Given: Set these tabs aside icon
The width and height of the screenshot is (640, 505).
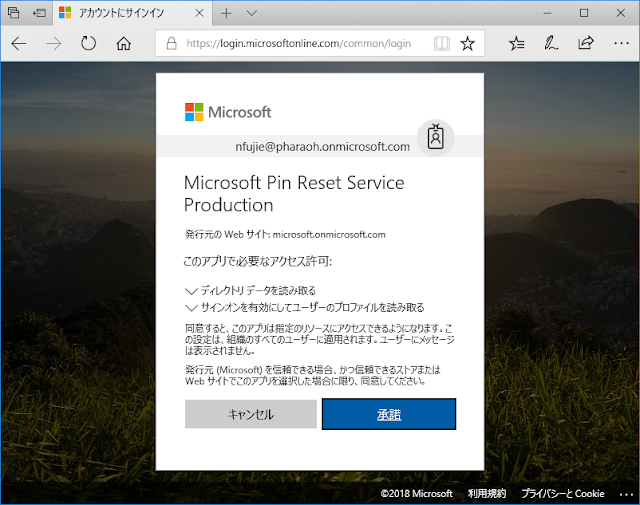Looking at the screenshot, I should coord(39,13).
